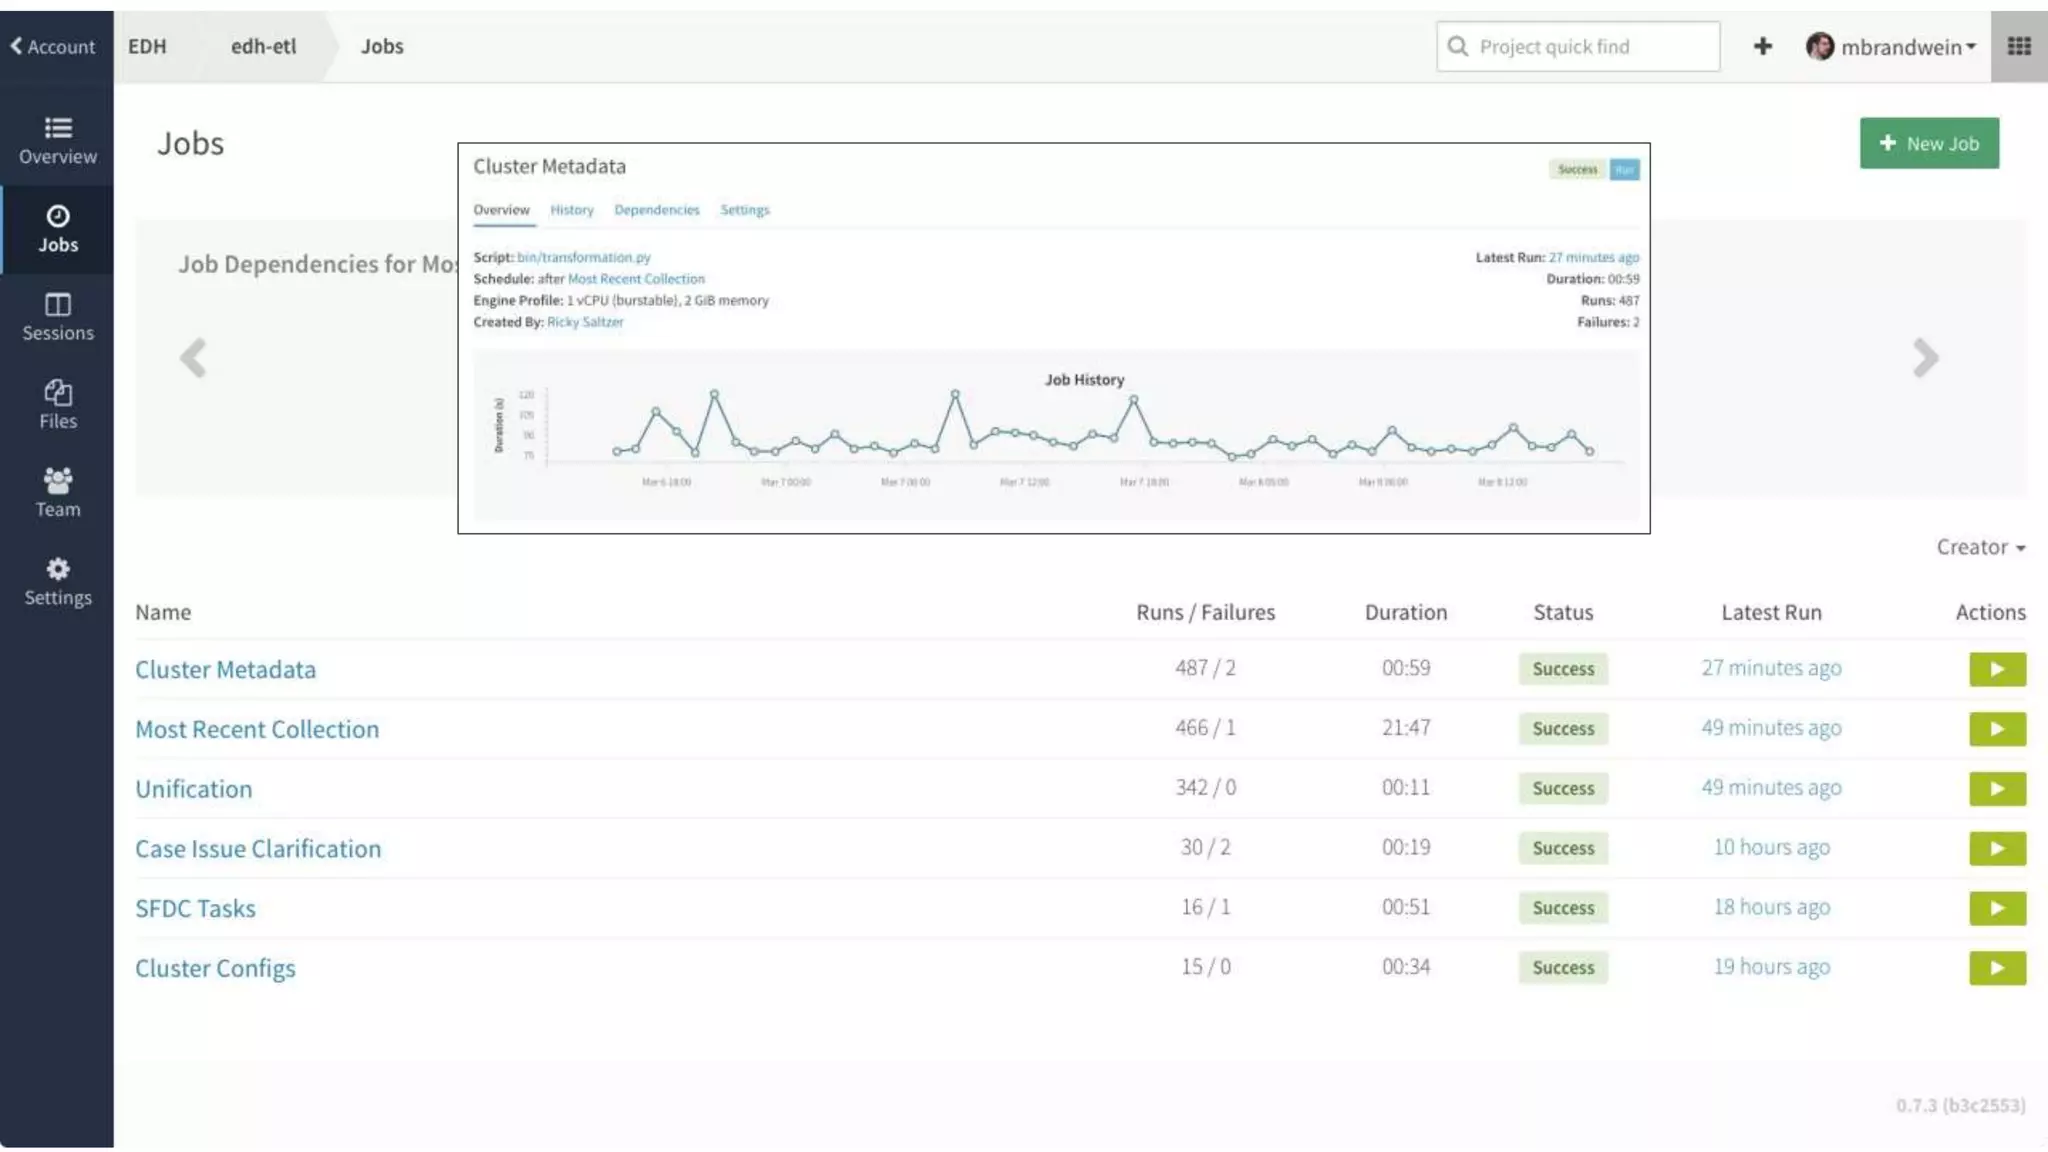Open the Sessions sidebar icon

coord(57,316)
